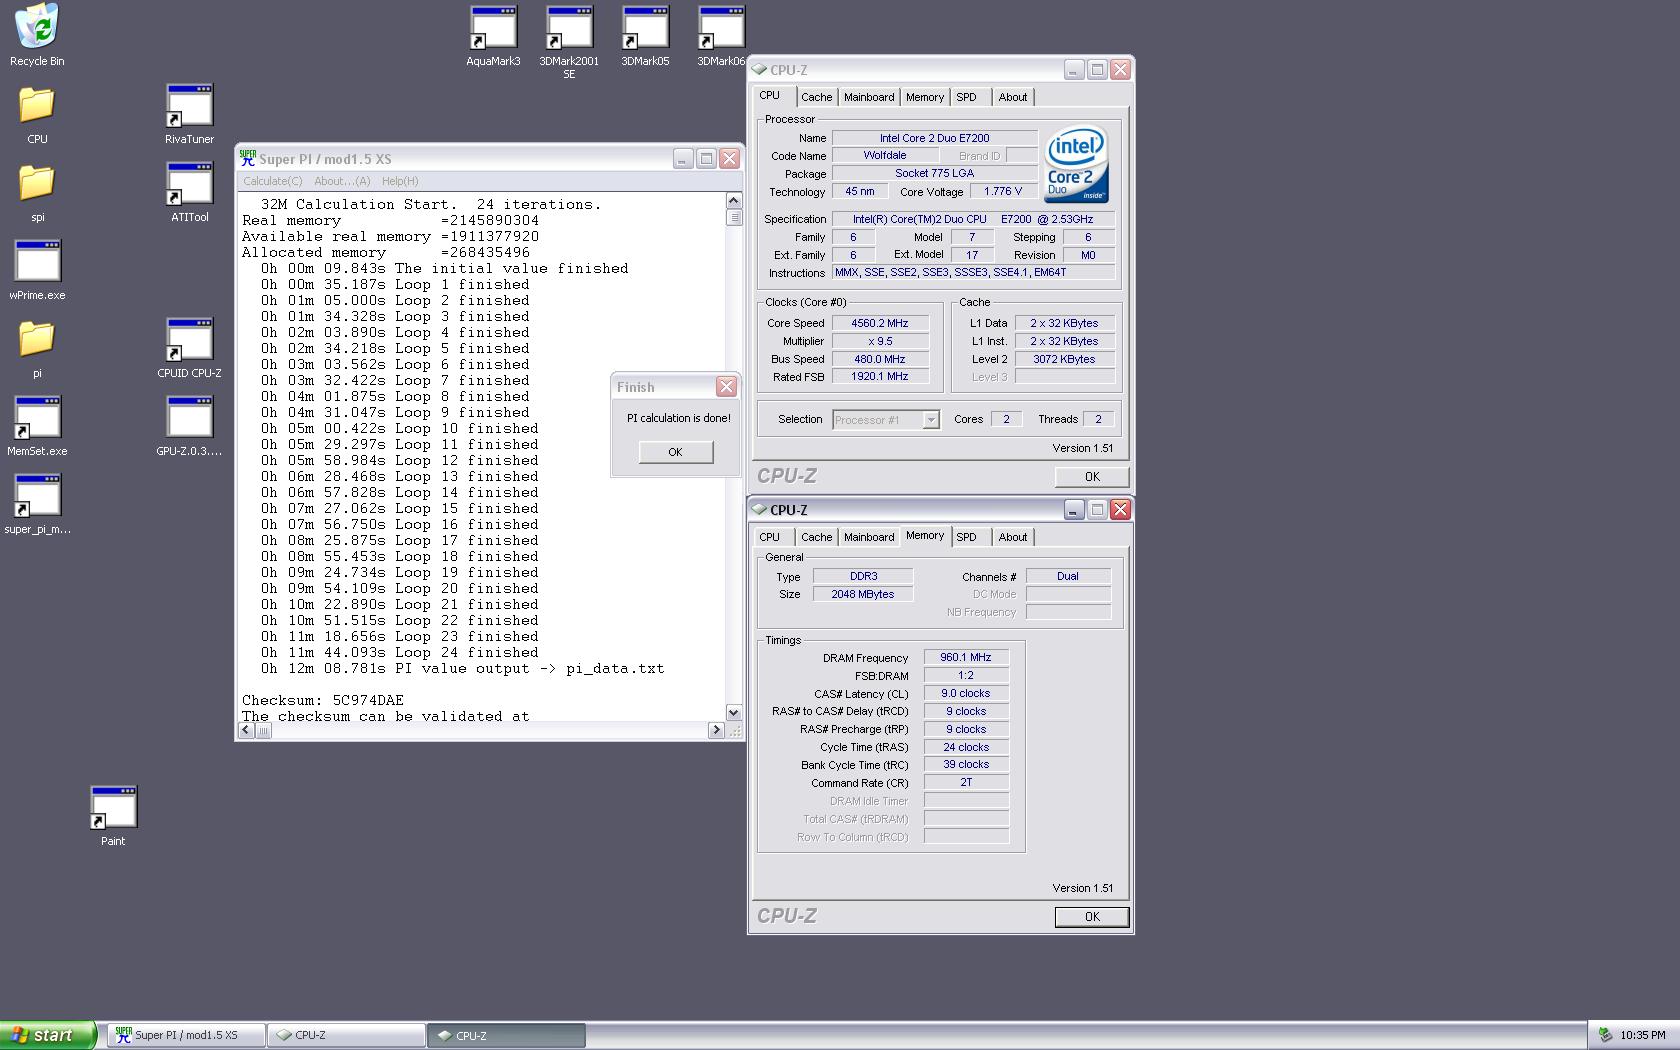Screen dimensions: 1680x1050
Task: Click Super PI title bar icon
Action: point(248,158)
